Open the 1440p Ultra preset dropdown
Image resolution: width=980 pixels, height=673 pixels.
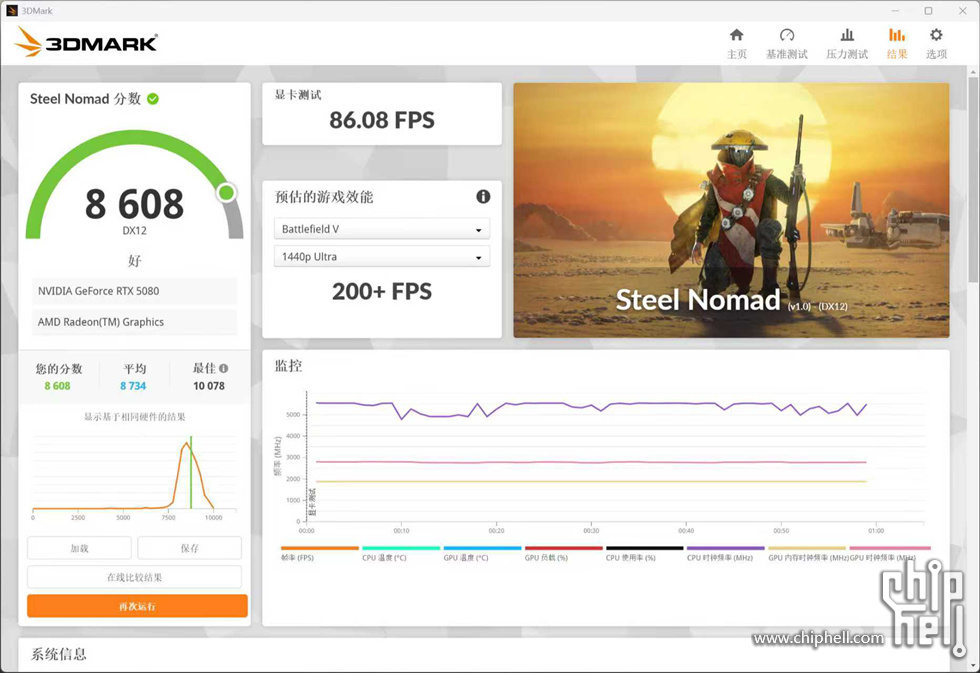tap(382, 256)
